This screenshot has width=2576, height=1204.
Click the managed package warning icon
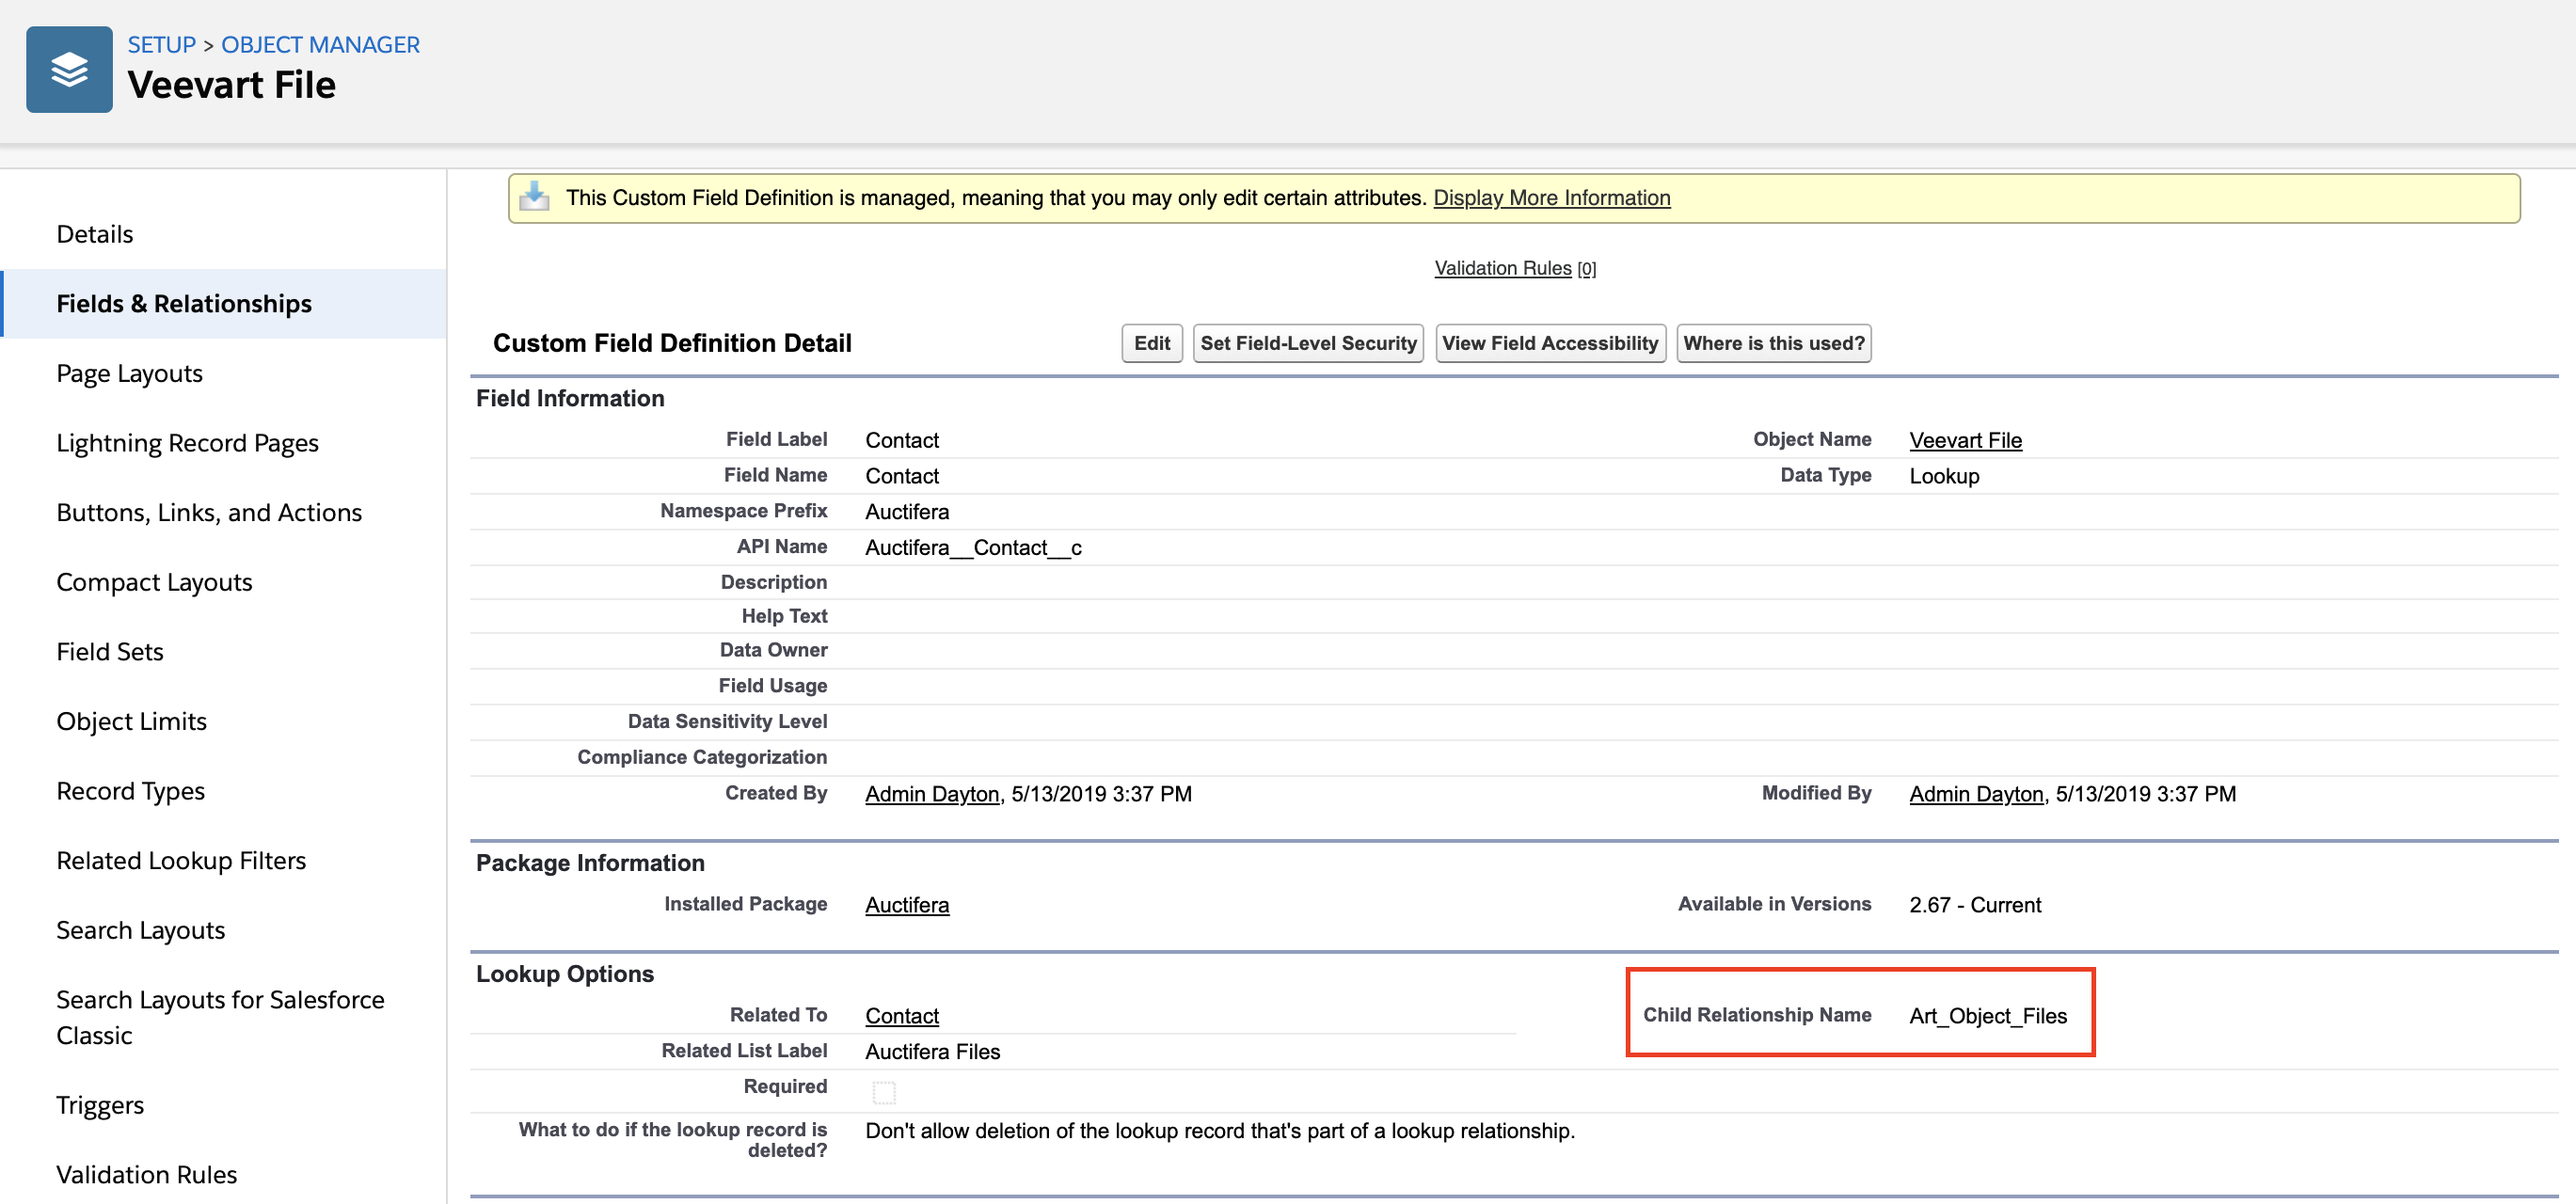(534, 197)
